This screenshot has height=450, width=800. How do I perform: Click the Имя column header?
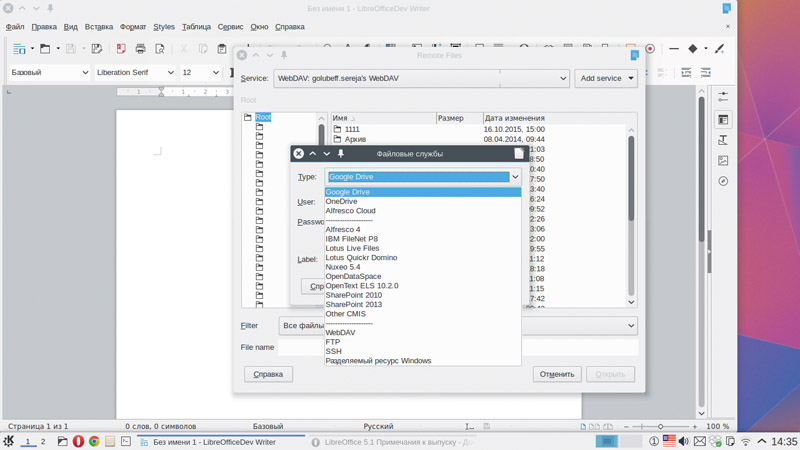[383, 118]
